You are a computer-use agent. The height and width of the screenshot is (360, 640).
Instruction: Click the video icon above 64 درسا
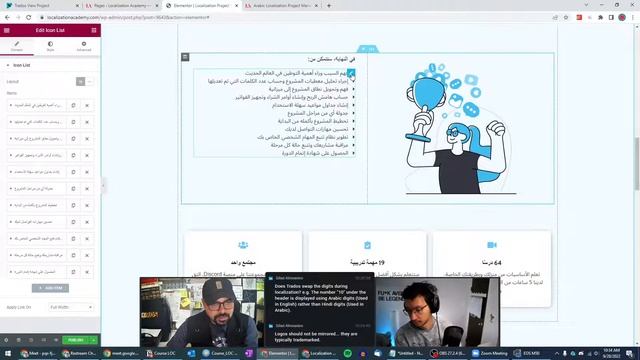pos(492,245)
